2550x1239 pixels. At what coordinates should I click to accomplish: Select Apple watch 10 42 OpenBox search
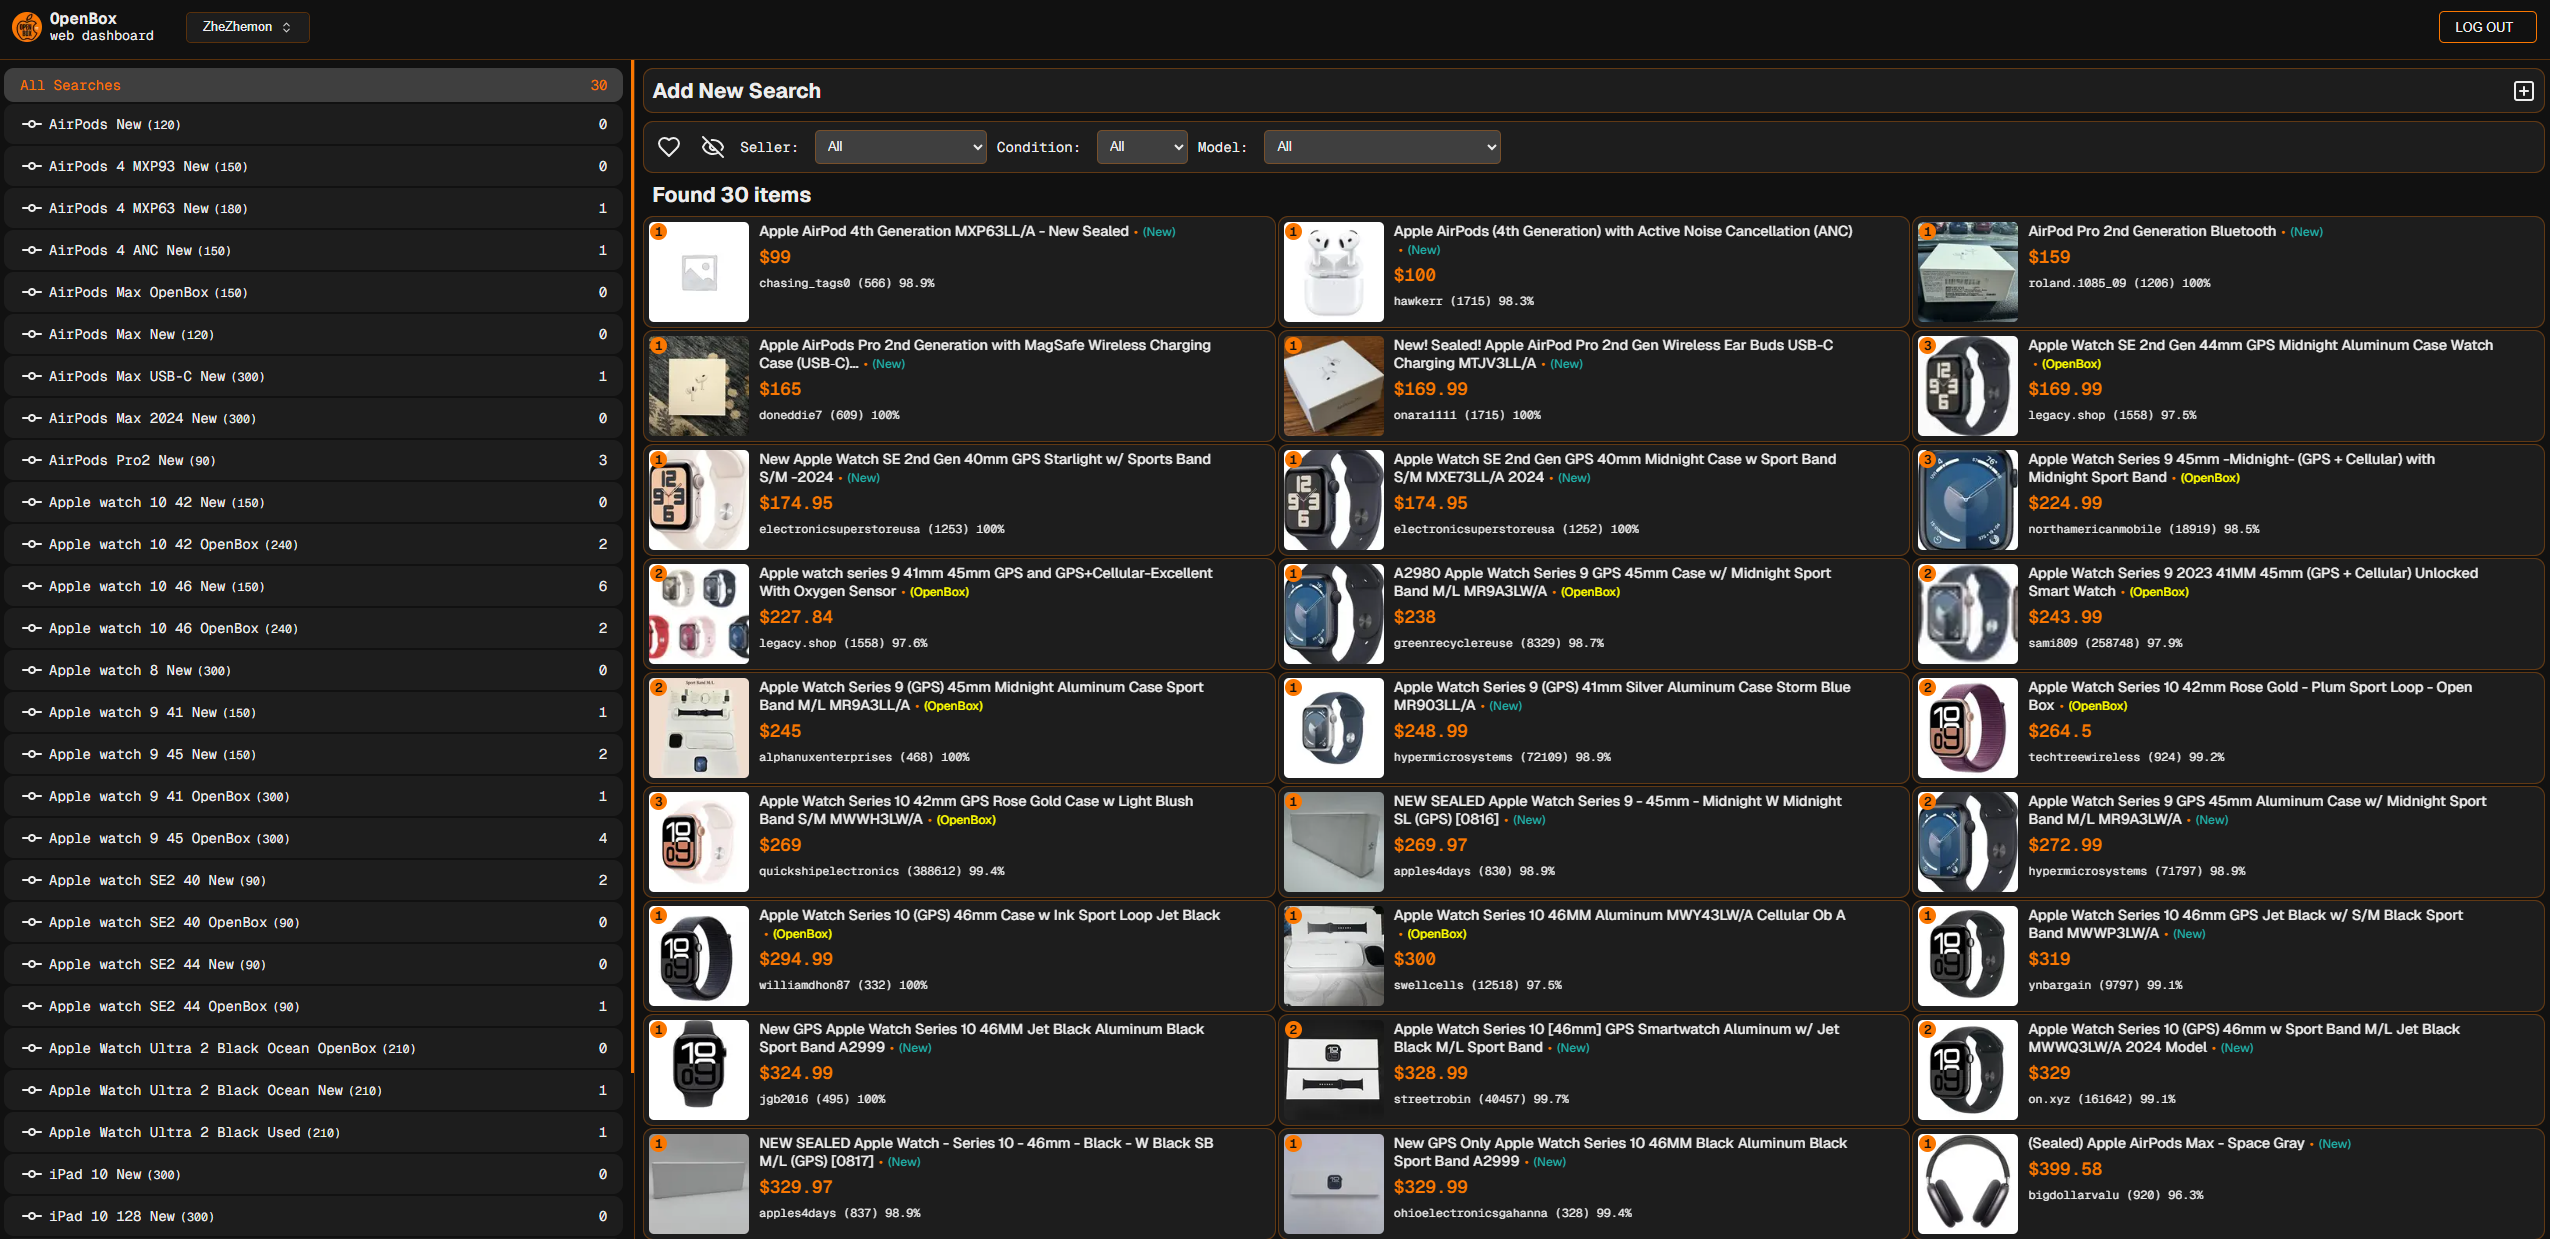pos(313,544)
